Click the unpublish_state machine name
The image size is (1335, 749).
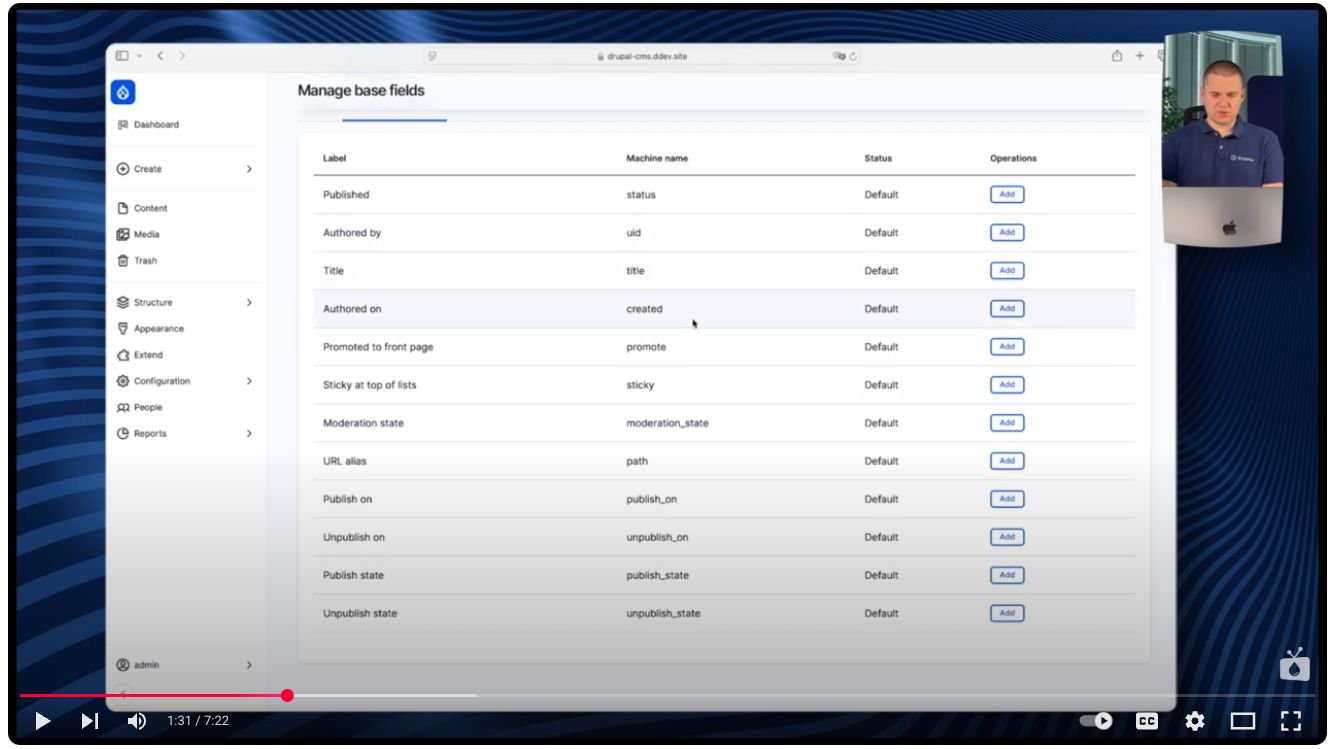click(x=663, y=613)
